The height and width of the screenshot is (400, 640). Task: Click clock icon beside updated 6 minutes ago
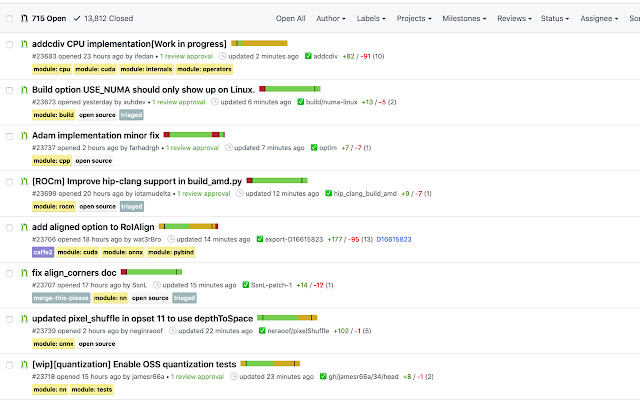tap(215, 102)
